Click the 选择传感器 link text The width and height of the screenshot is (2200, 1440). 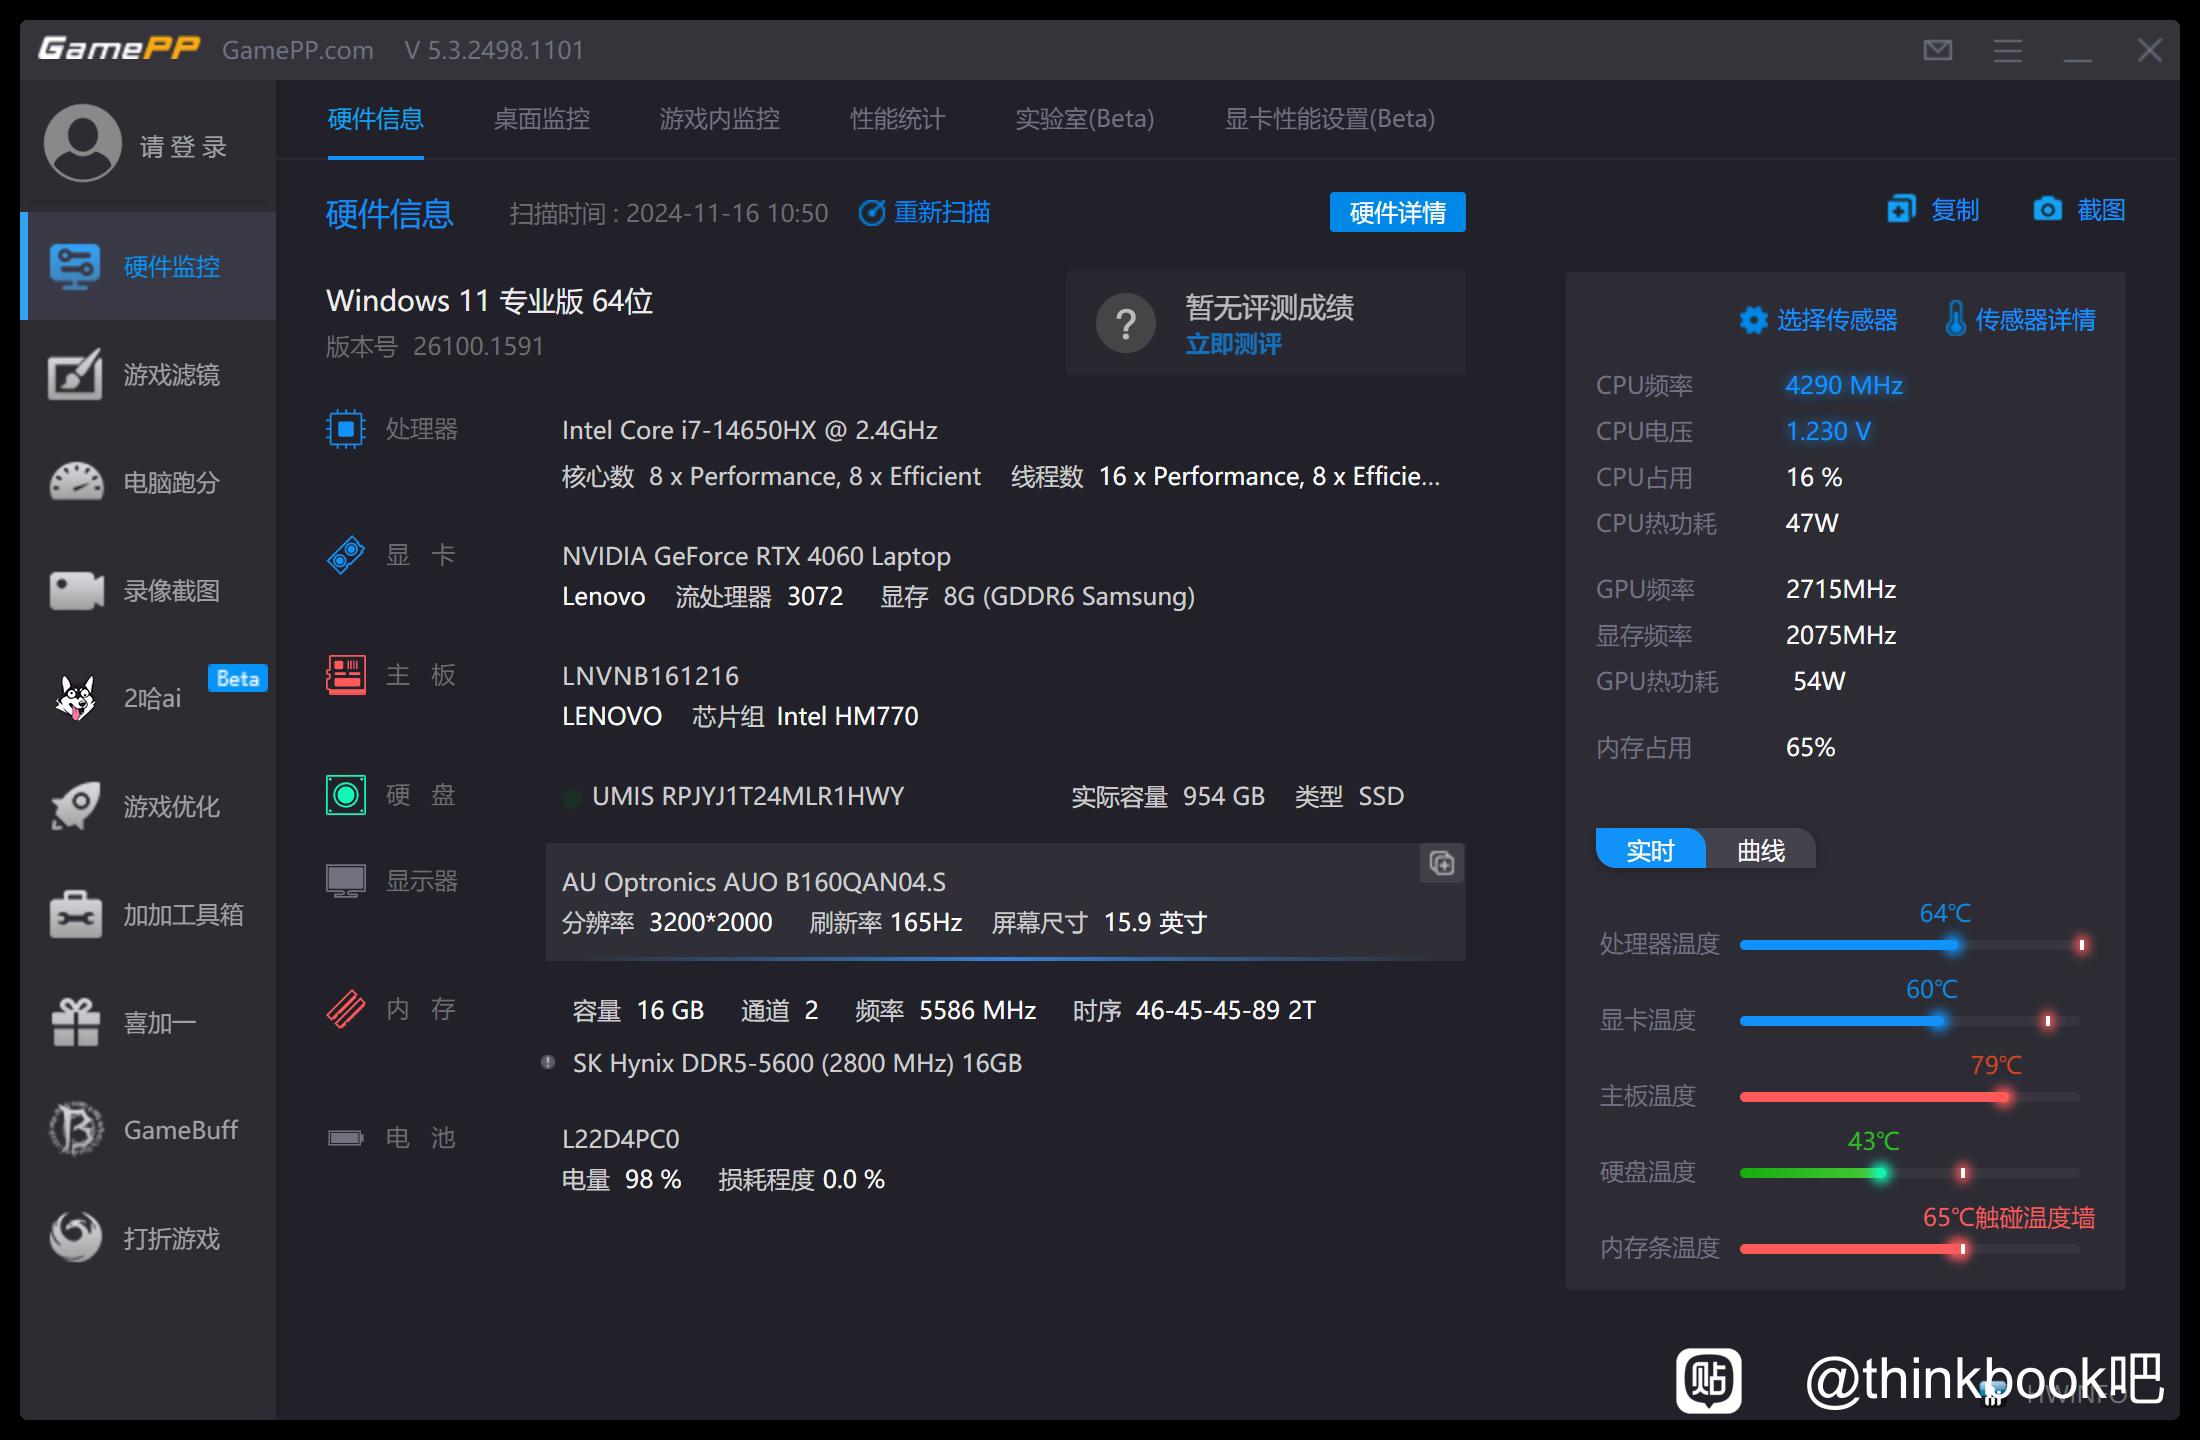[1837, 320]
